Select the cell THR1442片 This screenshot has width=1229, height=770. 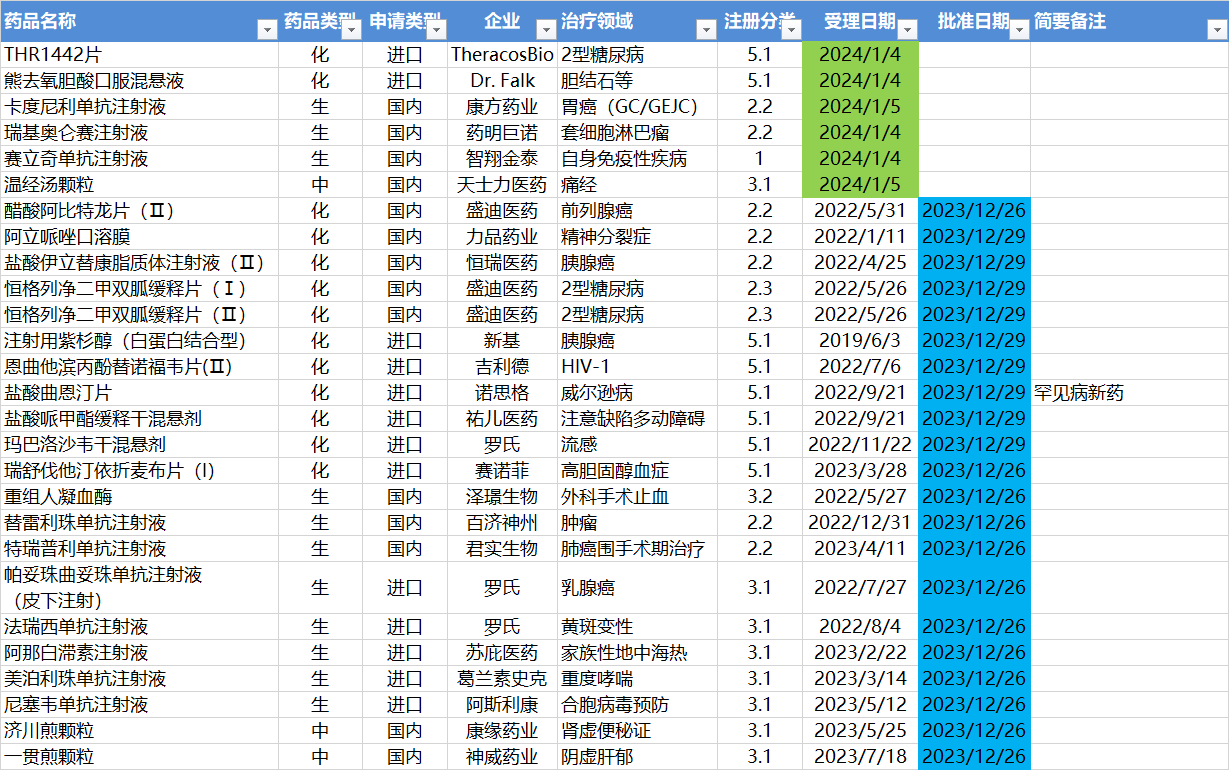click(140, 55)
